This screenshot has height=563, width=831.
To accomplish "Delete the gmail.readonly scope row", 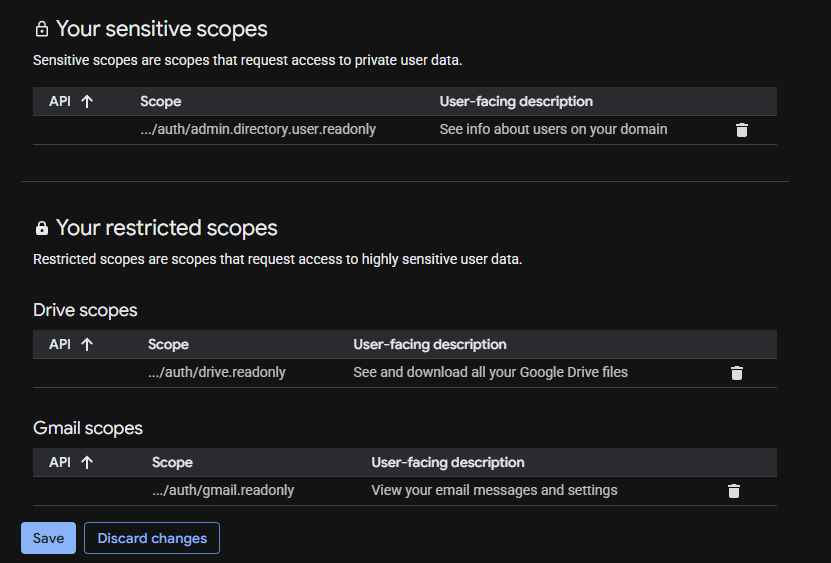I will (733, 491).
